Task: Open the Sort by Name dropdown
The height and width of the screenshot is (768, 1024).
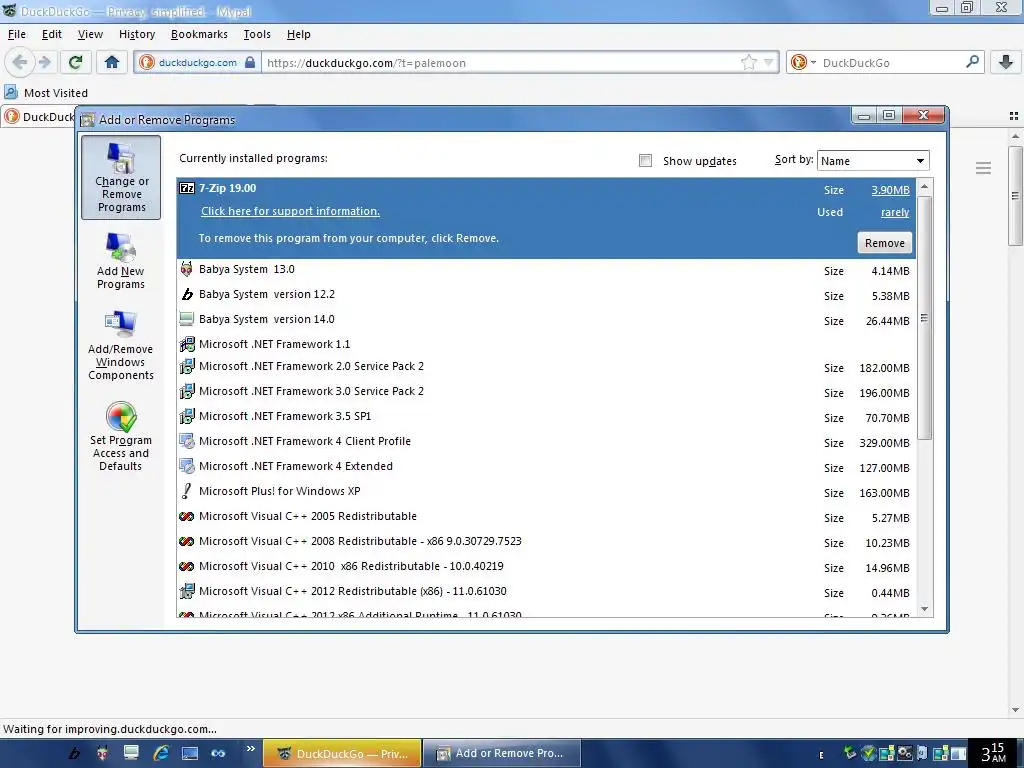Action: [872, 161]
